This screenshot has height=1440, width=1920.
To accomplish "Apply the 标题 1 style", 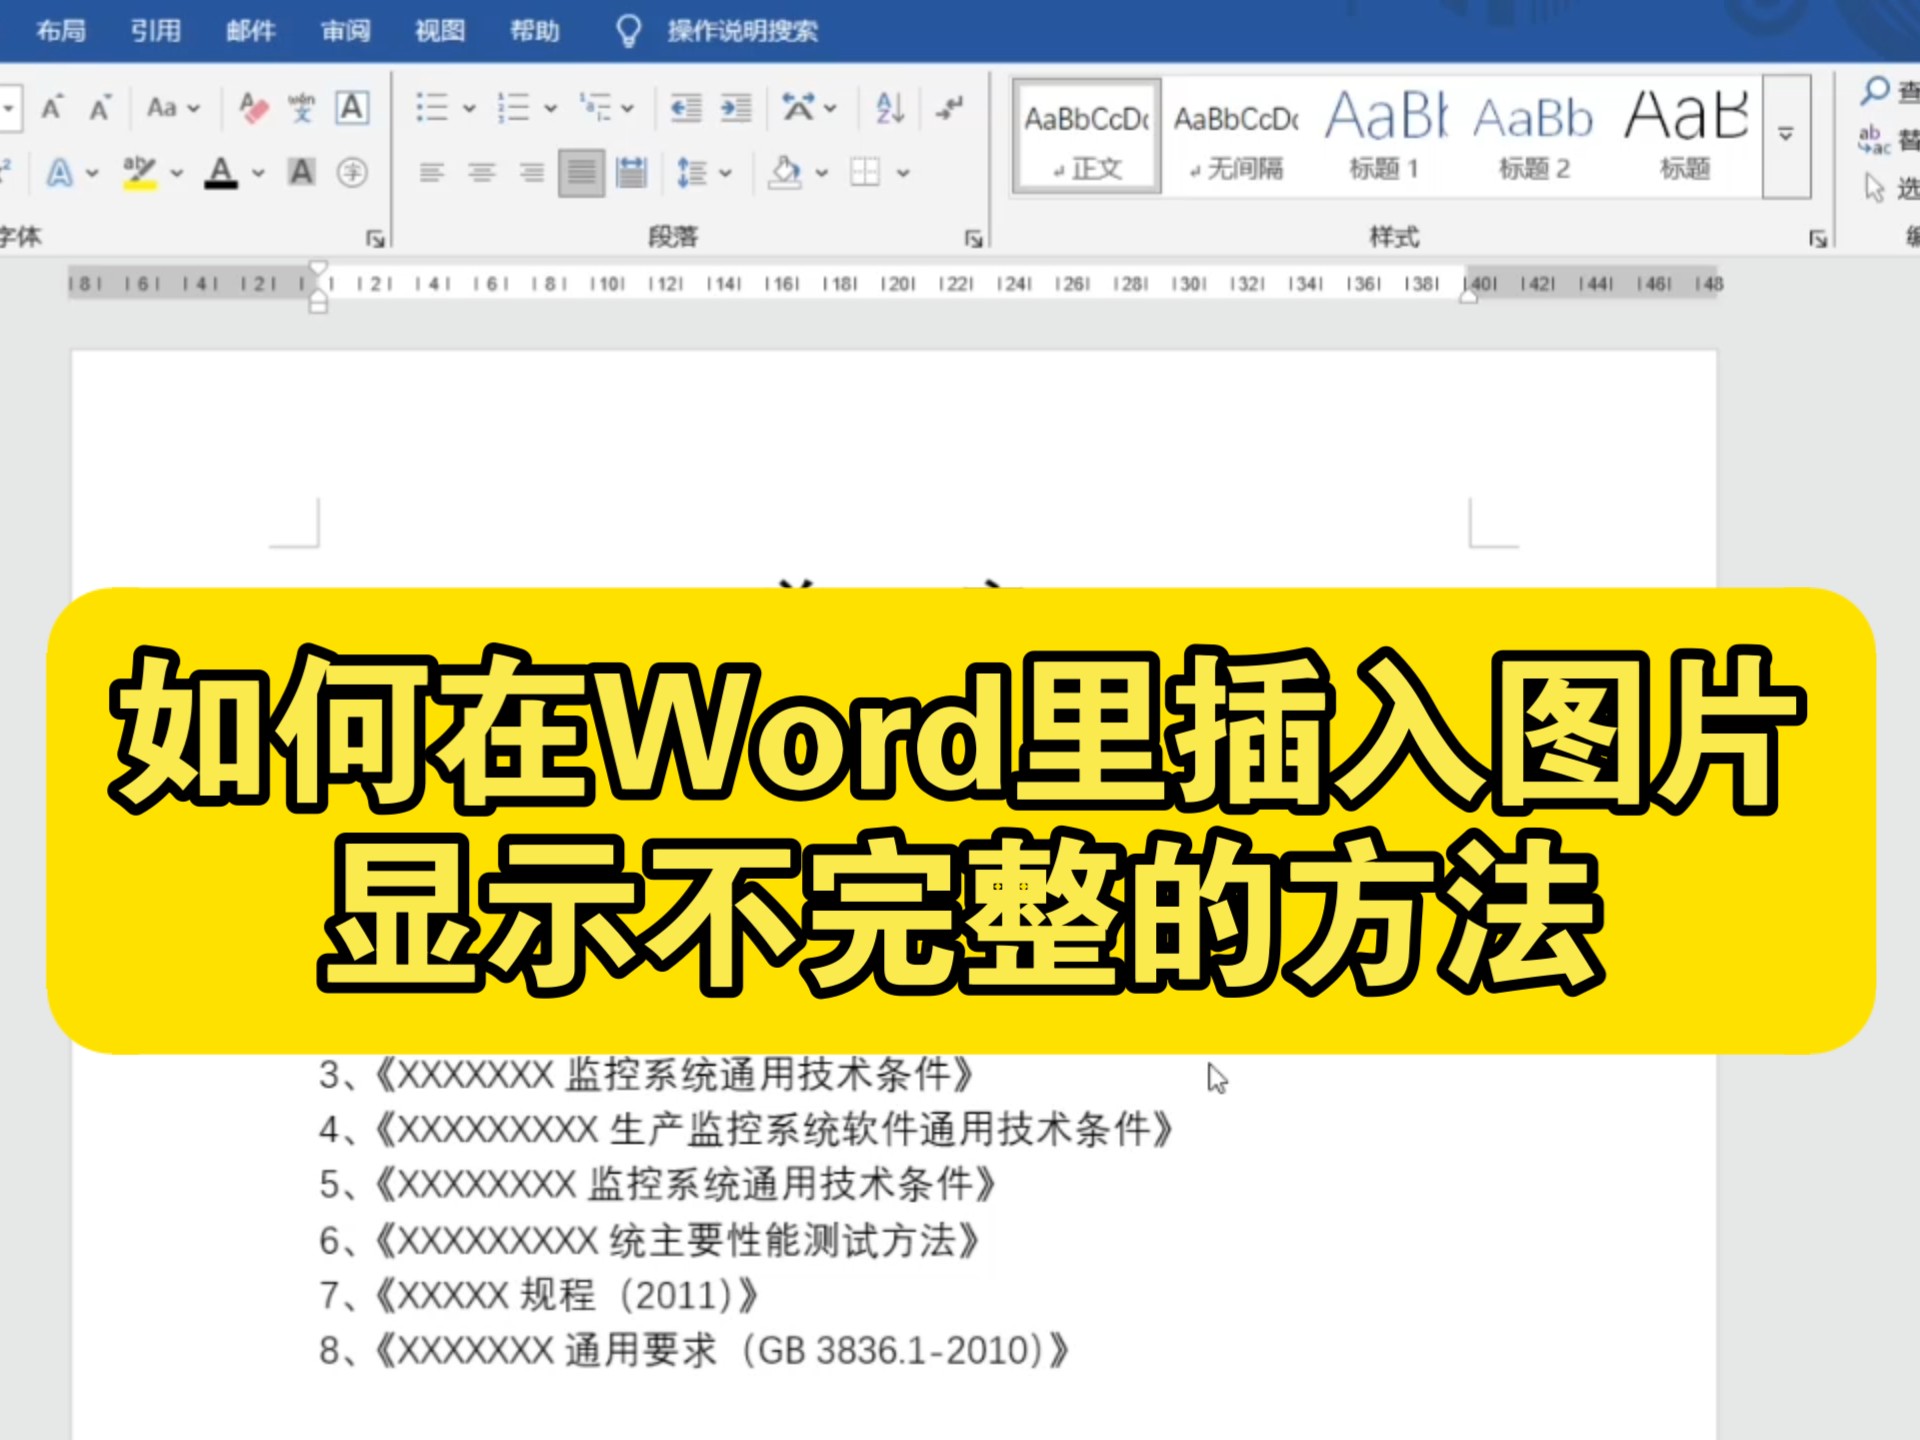I will pyautogui.click(x=1385, y=136).
